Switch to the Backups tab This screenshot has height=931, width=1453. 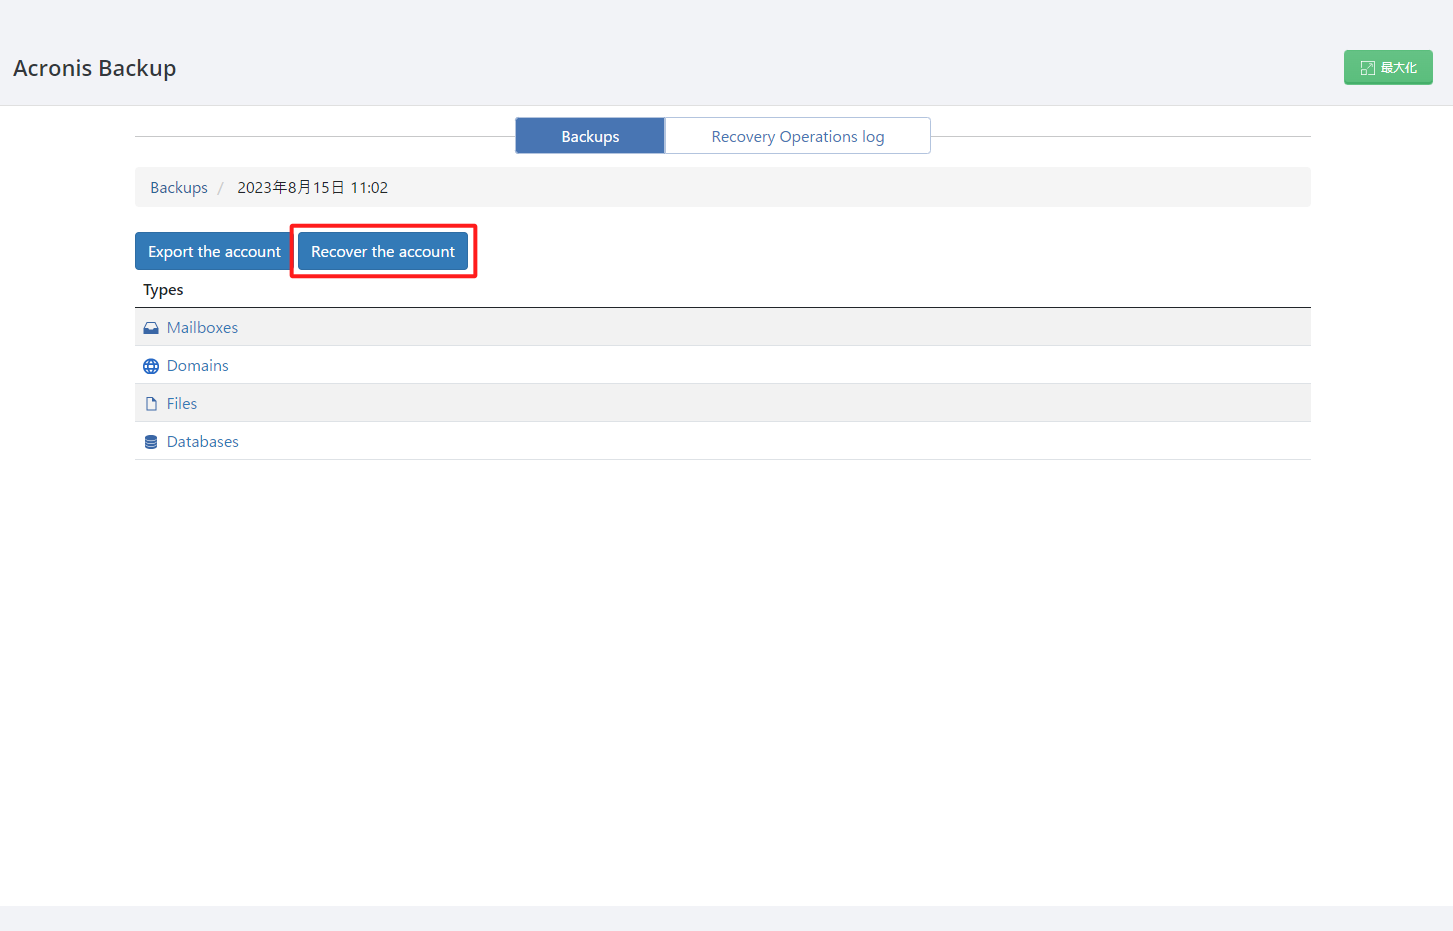pos(590,136)
